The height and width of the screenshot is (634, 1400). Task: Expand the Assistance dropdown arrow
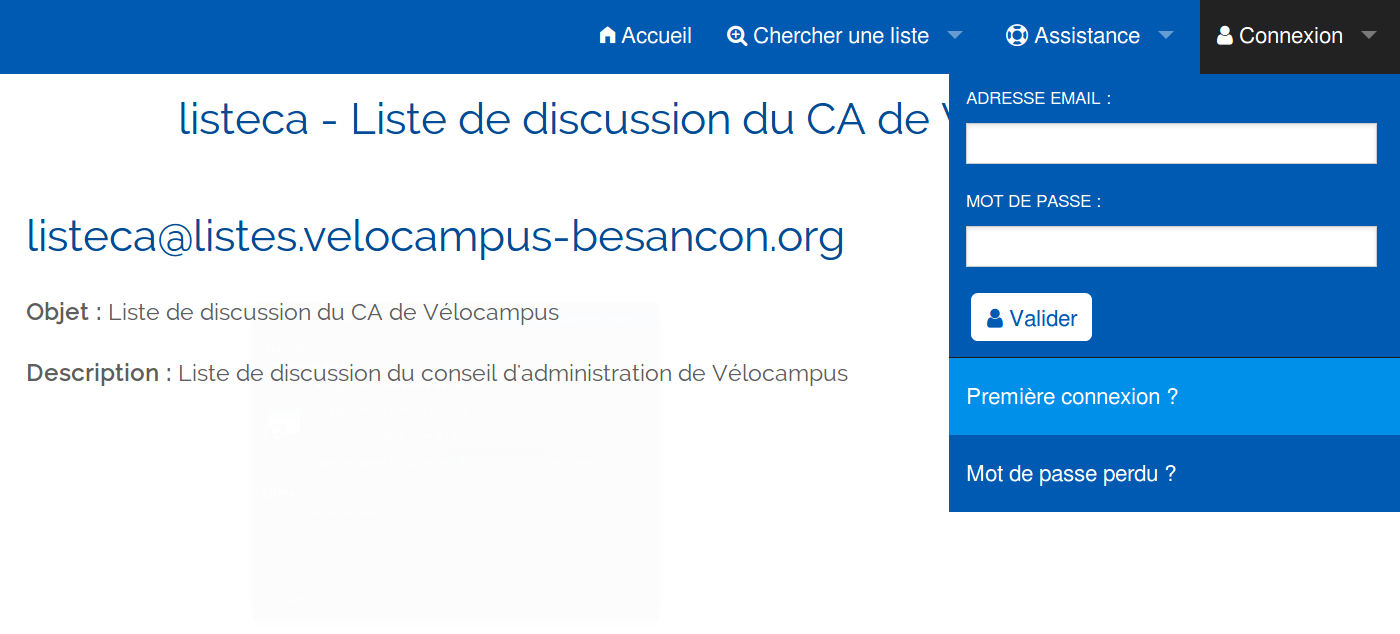(x=1166, y=35)
